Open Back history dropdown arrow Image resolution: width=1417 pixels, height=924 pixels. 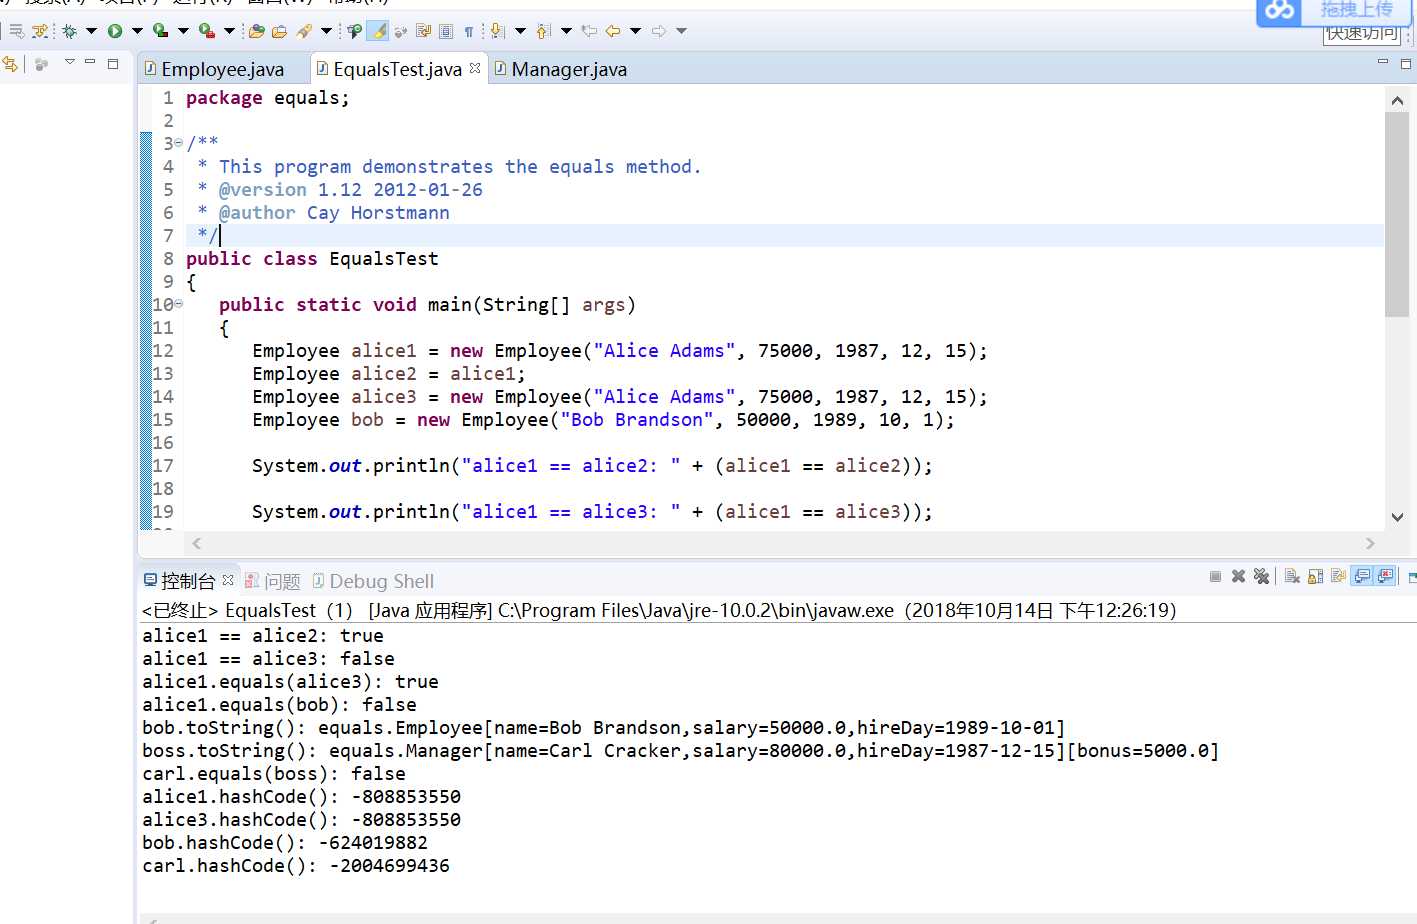tap(635, 31)
